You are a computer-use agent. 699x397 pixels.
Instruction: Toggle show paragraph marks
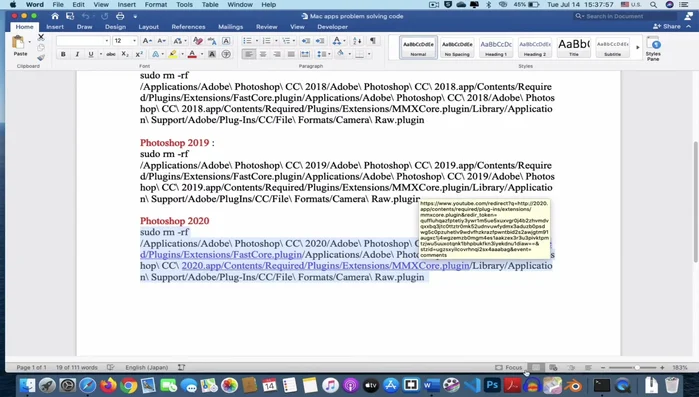pos(373,41)
